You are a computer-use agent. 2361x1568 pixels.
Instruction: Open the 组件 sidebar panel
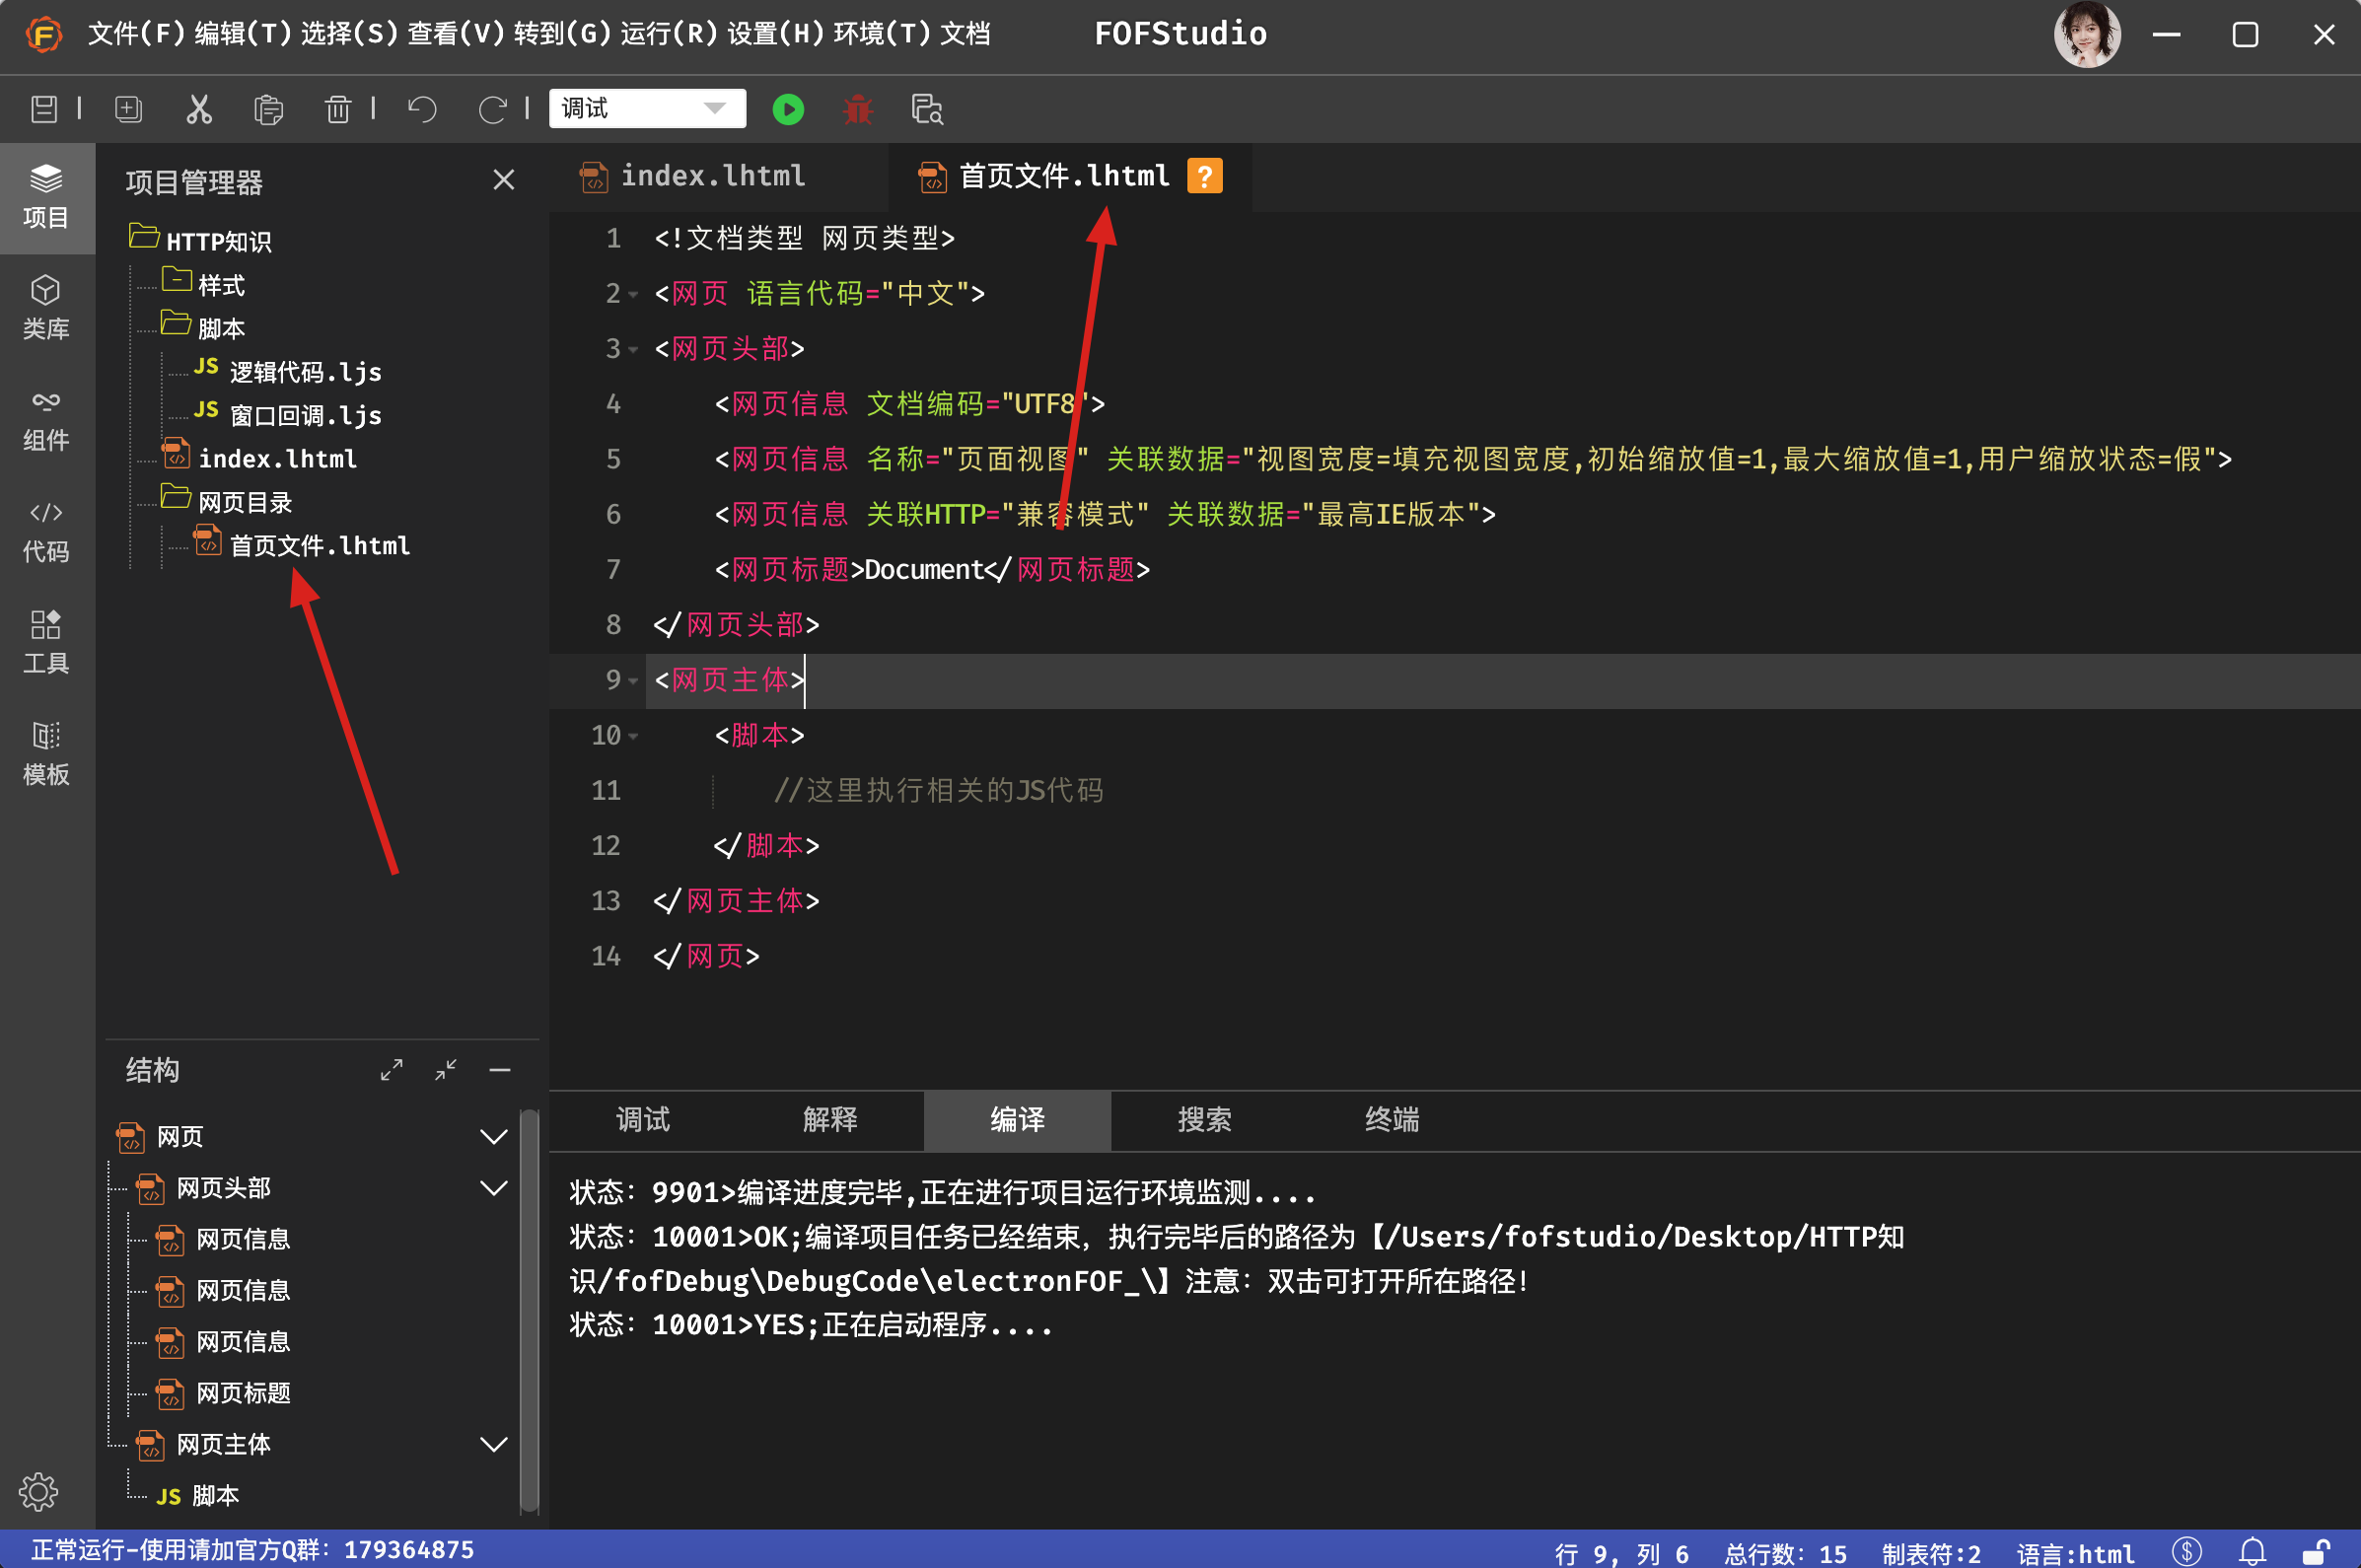(46, 420)
